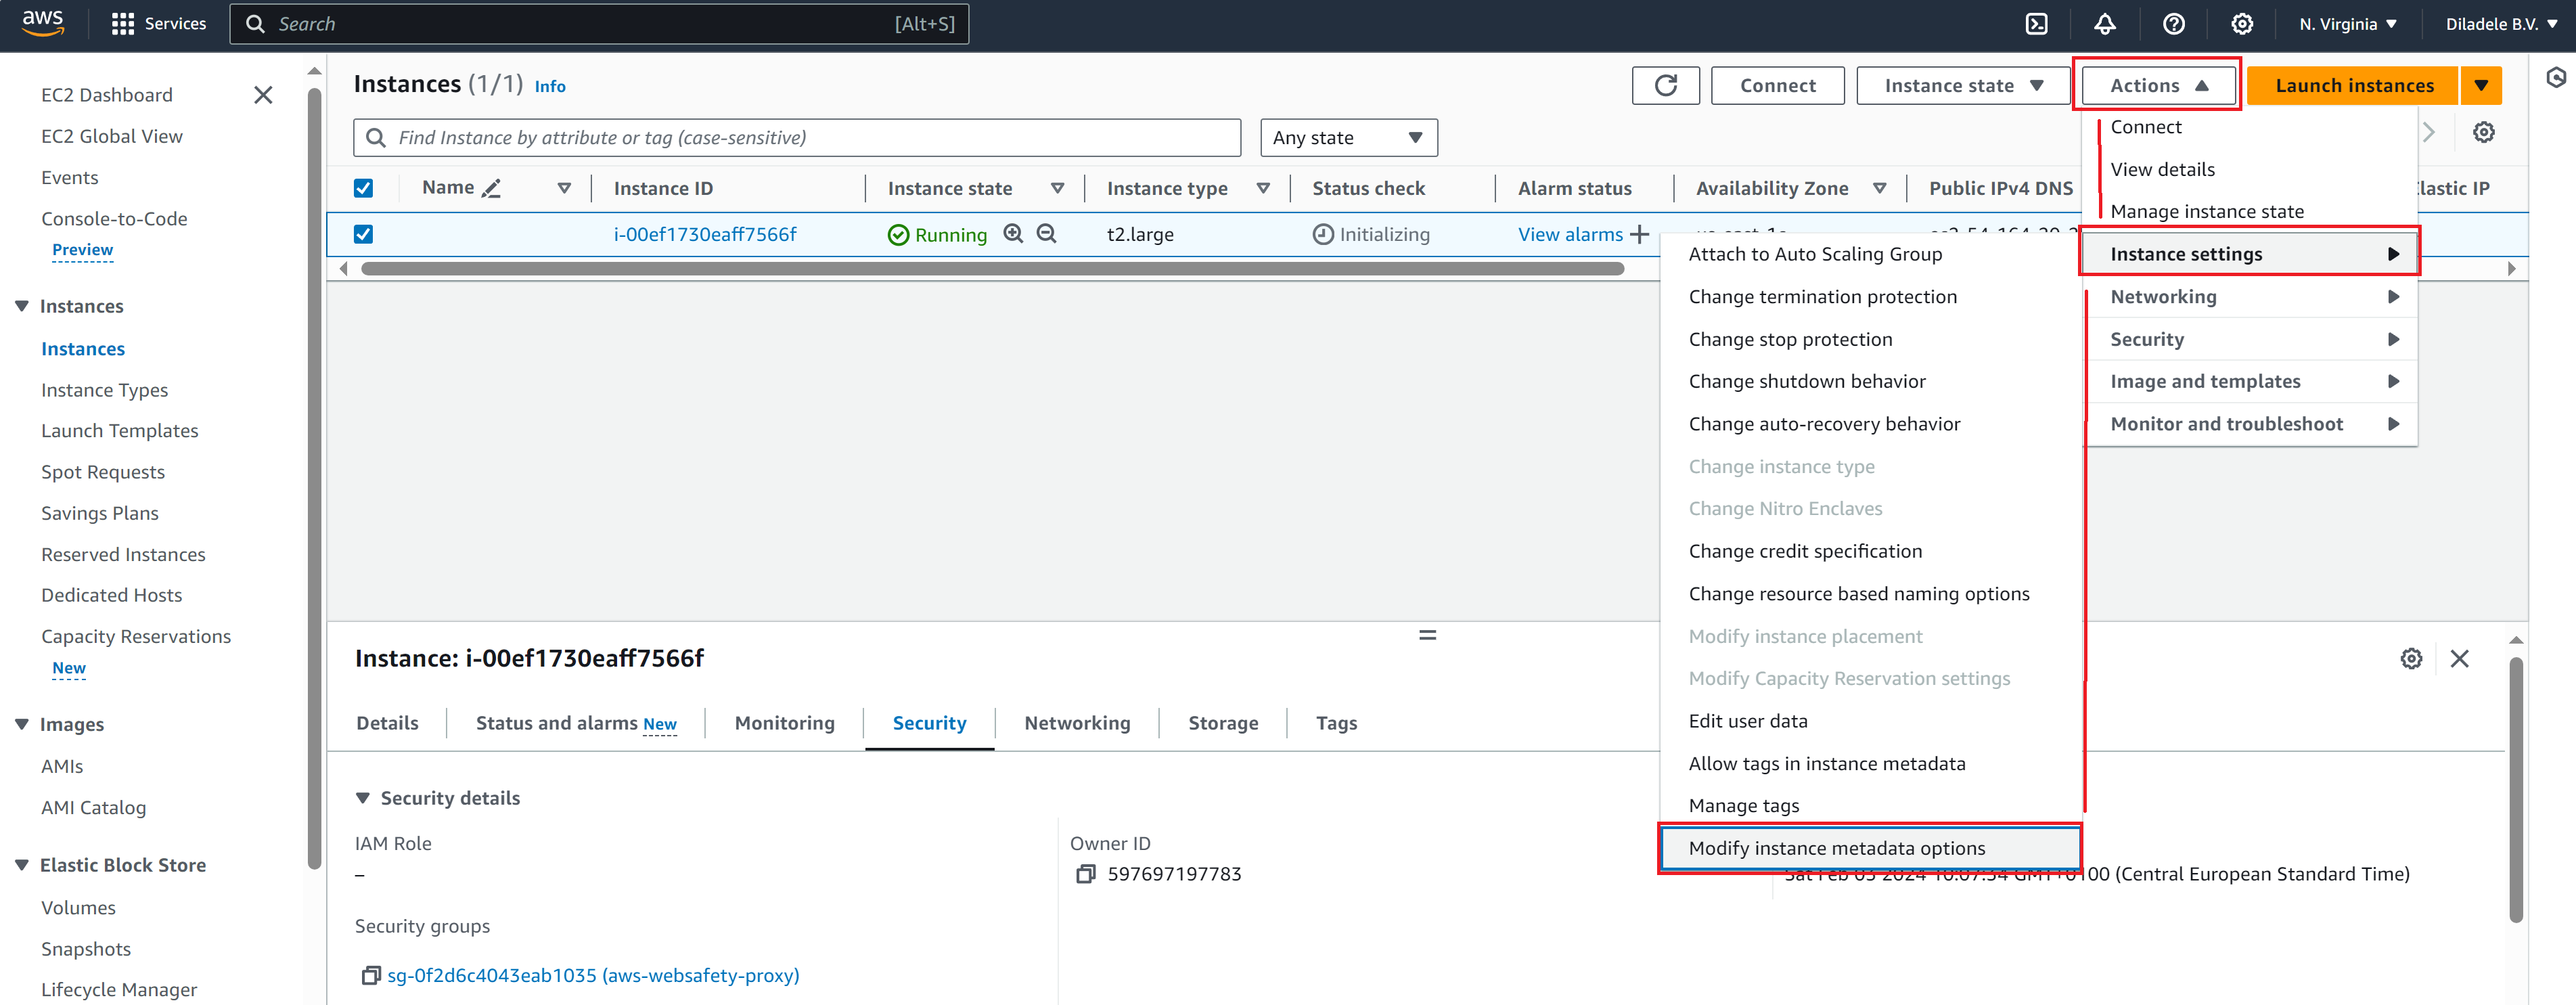
Task: Open the View alarms link
Action: (1570, 234)
